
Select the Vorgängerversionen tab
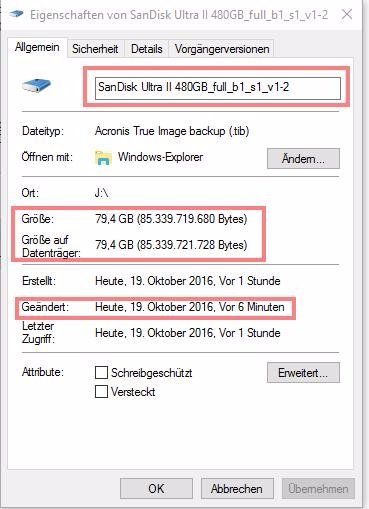(222, 49)
